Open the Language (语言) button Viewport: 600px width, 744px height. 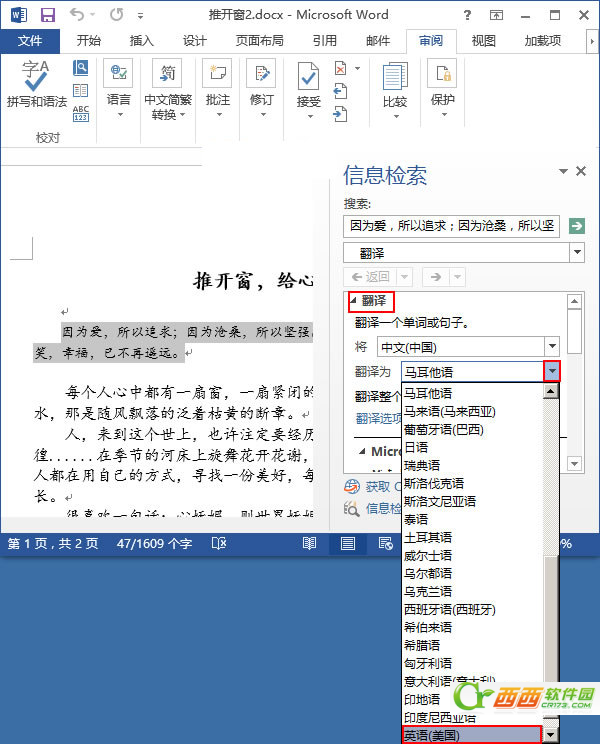click(118, 89)
